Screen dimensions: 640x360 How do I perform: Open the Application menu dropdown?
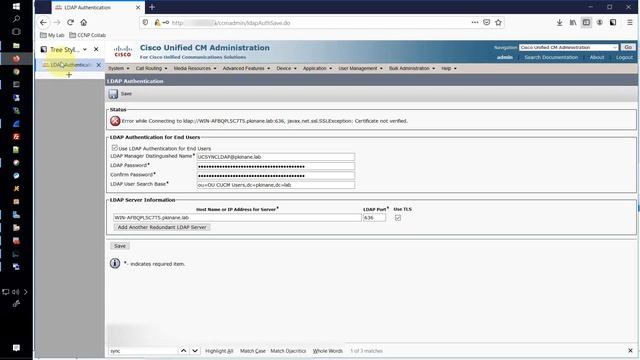317,68
